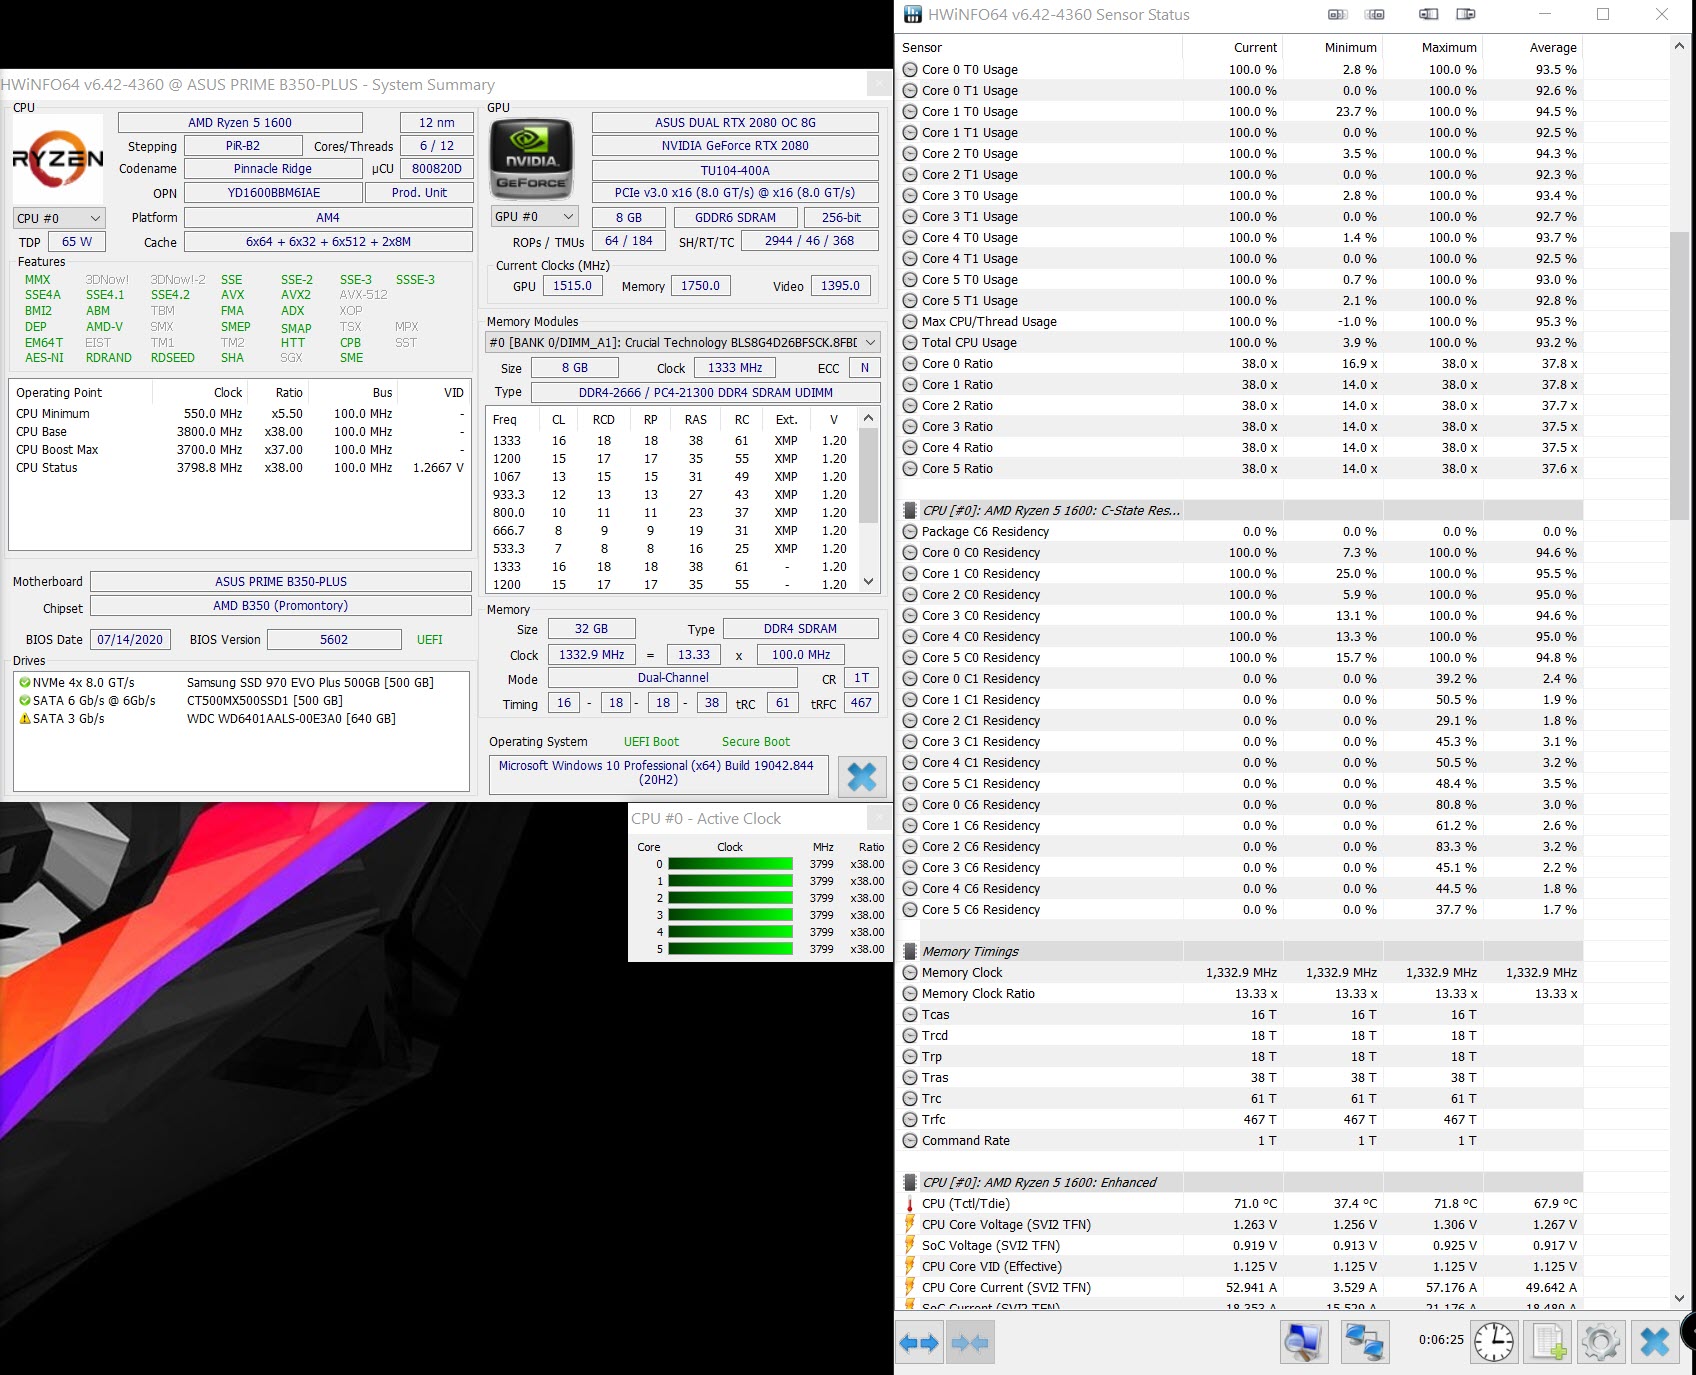Select the Core 3 Ratio sensor row
Screen dimensions: 1696x1375
click(x=1240, y=427)
